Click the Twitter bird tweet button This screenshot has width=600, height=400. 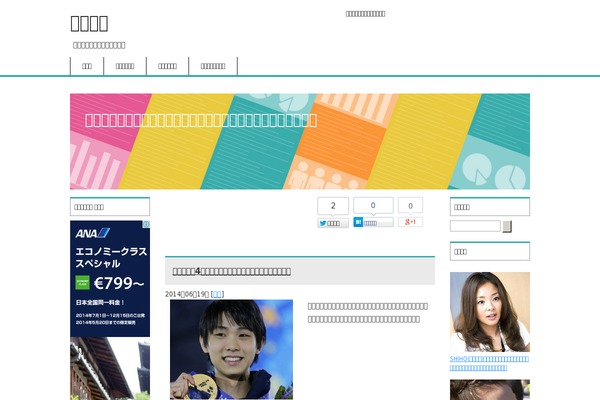[x=333, y=223]
